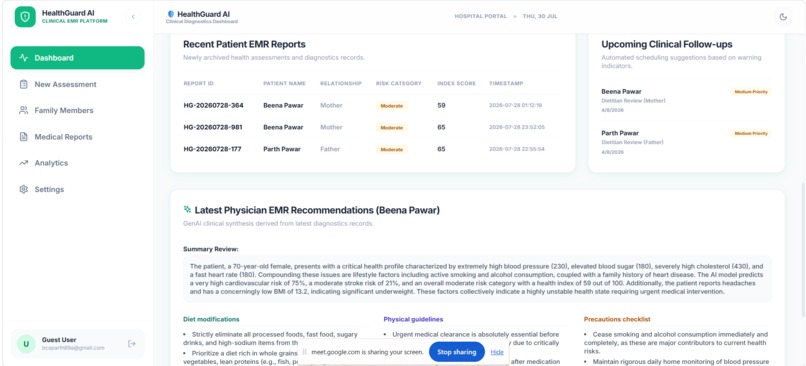Toggle dark mode with the moon icon
Image resolution: width=806 pixels, height=366 pixels.
point(783,16)
